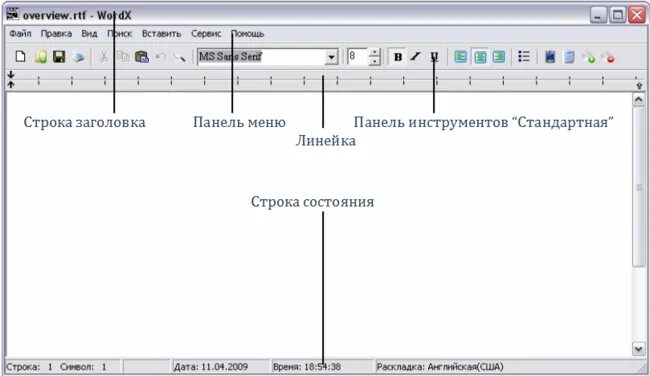Open the Правка menu
The image size is (650, 376).
(56, 34)
